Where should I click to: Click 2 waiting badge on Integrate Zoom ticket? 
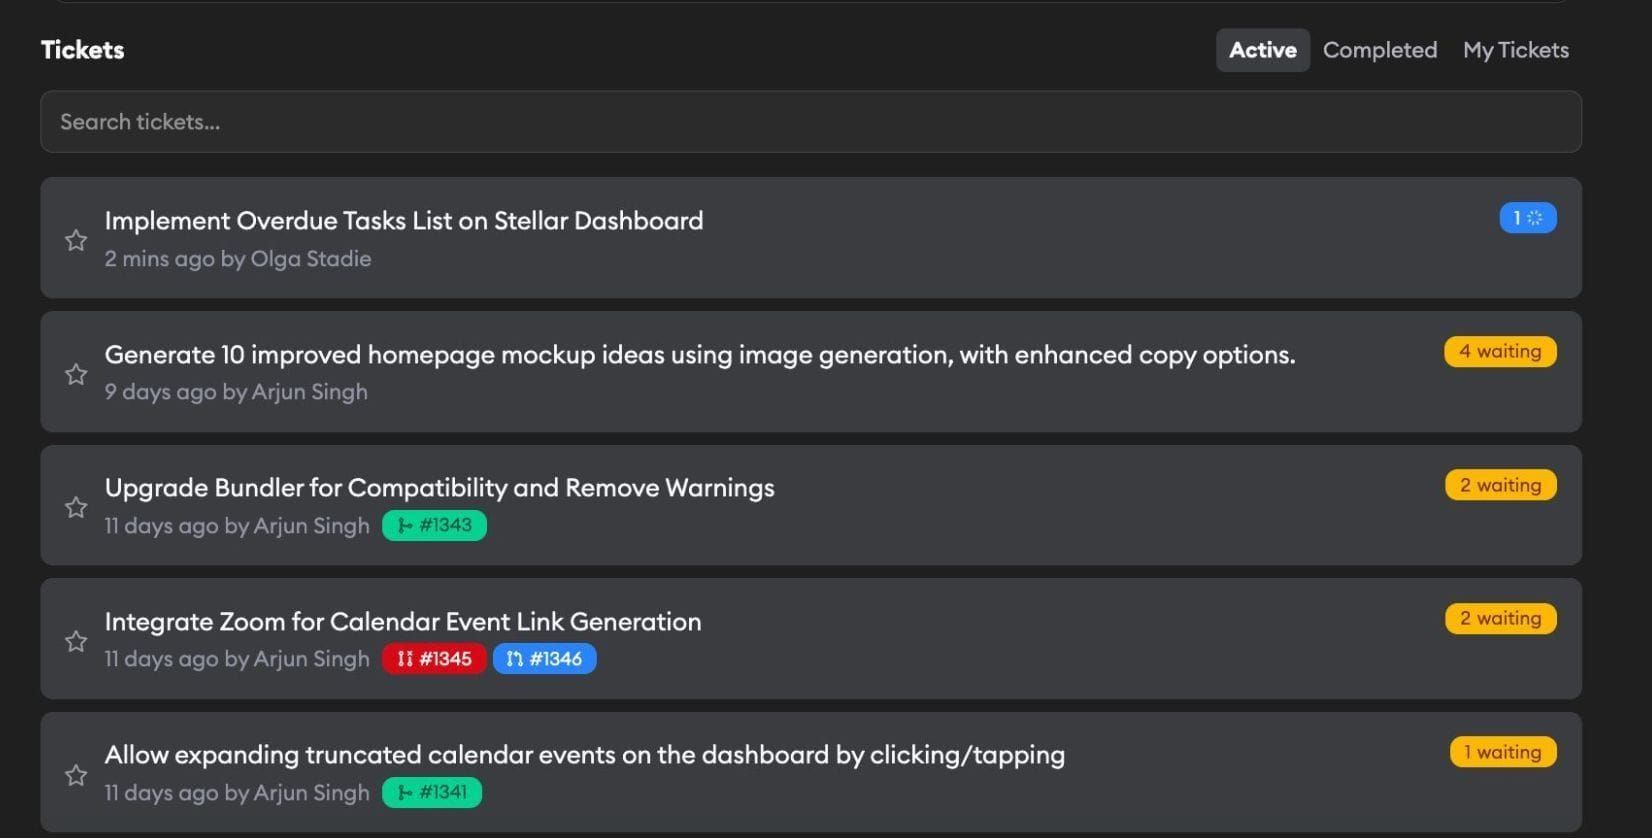tap(1500, 618)
